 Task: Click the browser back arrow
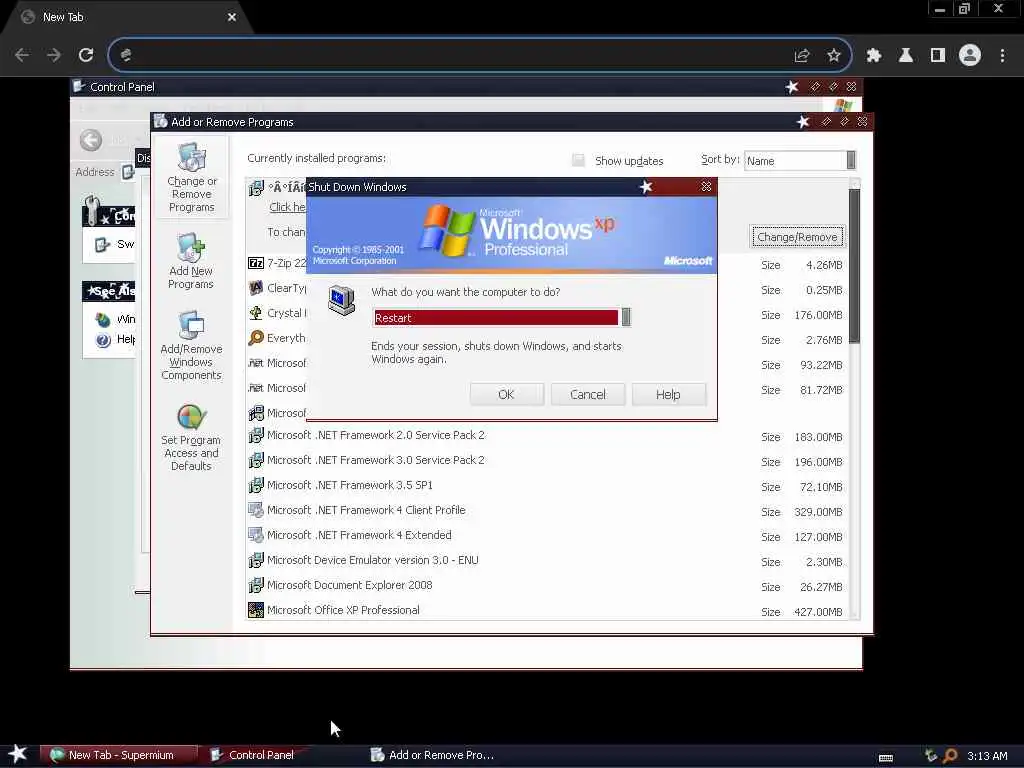[x=22, y=56]
